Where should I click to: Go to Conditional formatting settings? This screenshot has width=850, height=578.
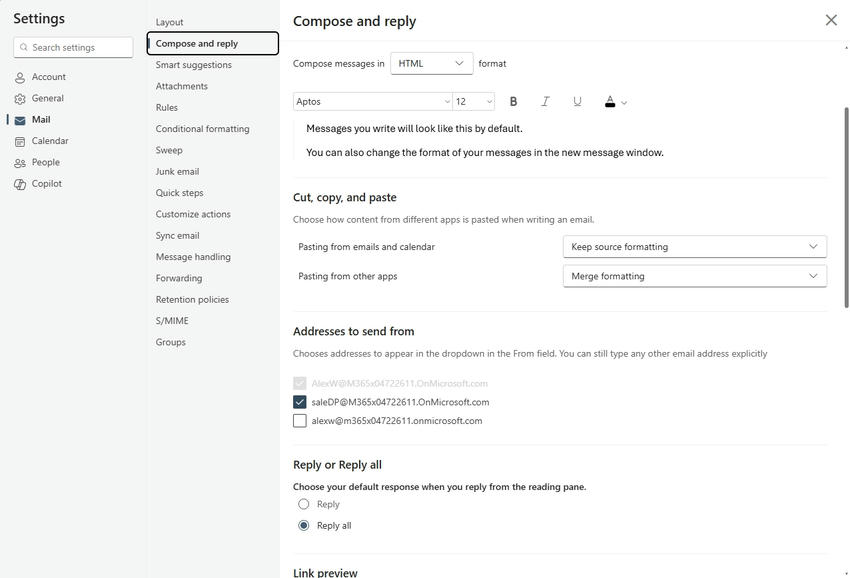tap(202, 129)
